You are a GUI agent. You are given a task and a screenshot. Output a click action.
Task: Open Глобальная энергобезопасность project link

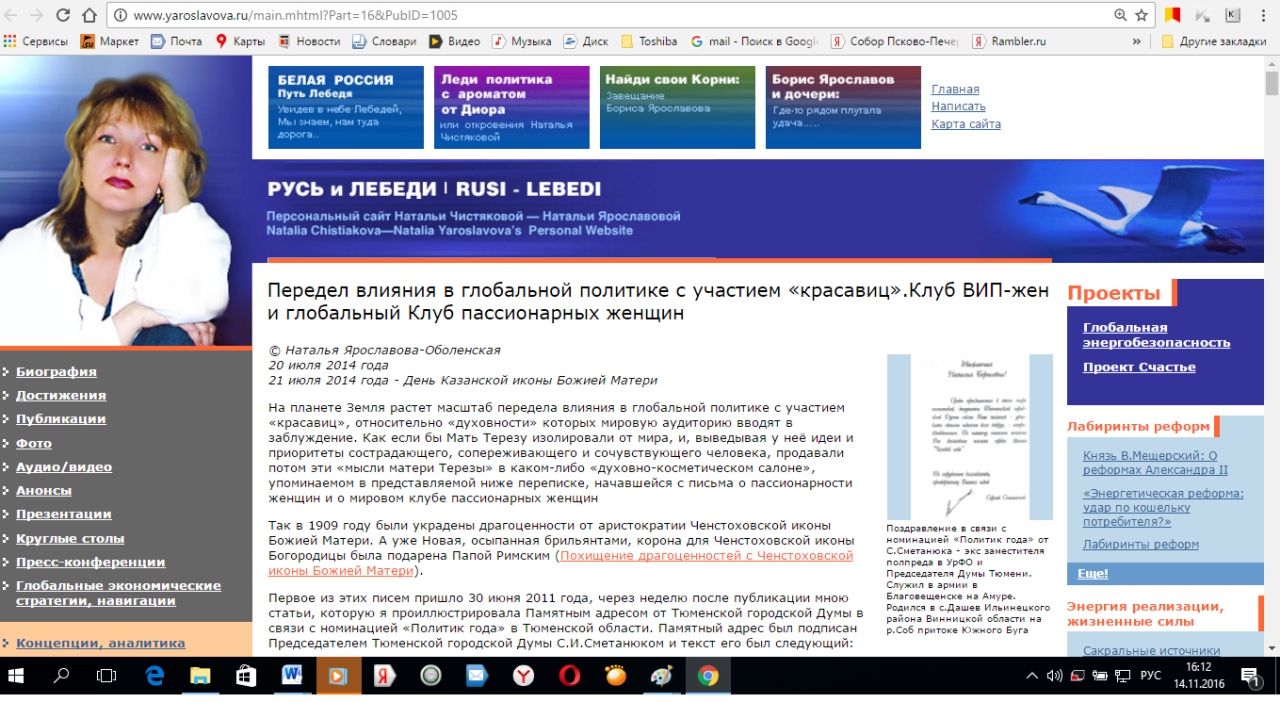pos(1156,335)
